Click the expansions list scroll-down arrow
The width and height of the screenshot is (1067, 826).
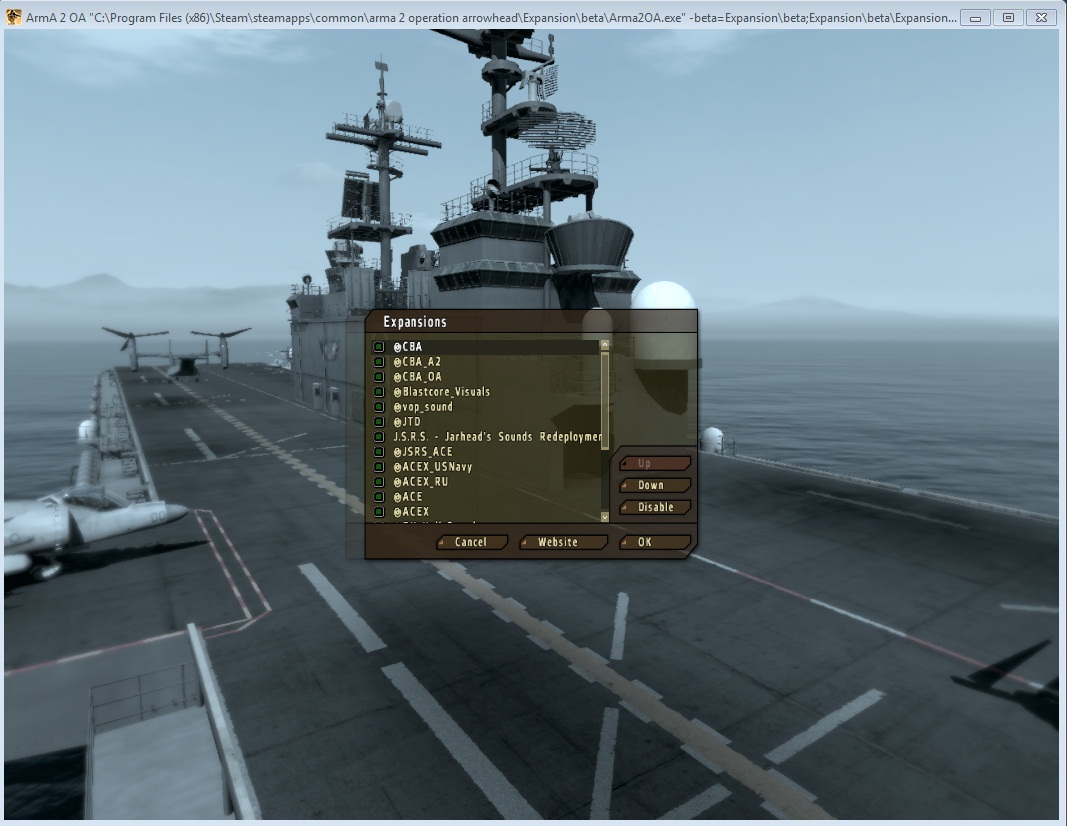coord(604,518)
